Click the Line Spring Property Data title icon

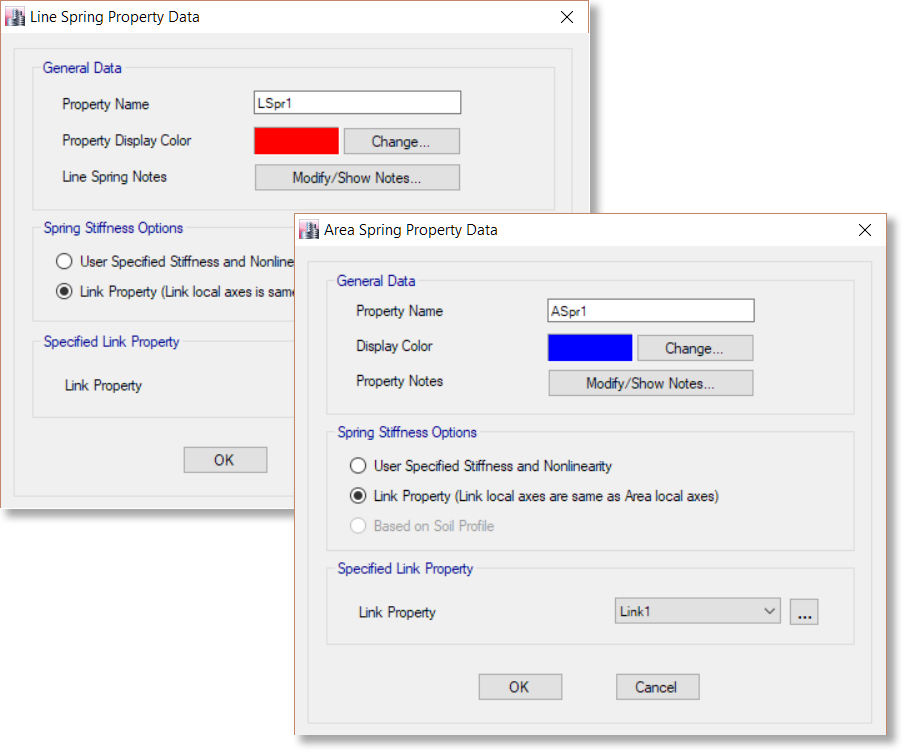coord(15,17)
